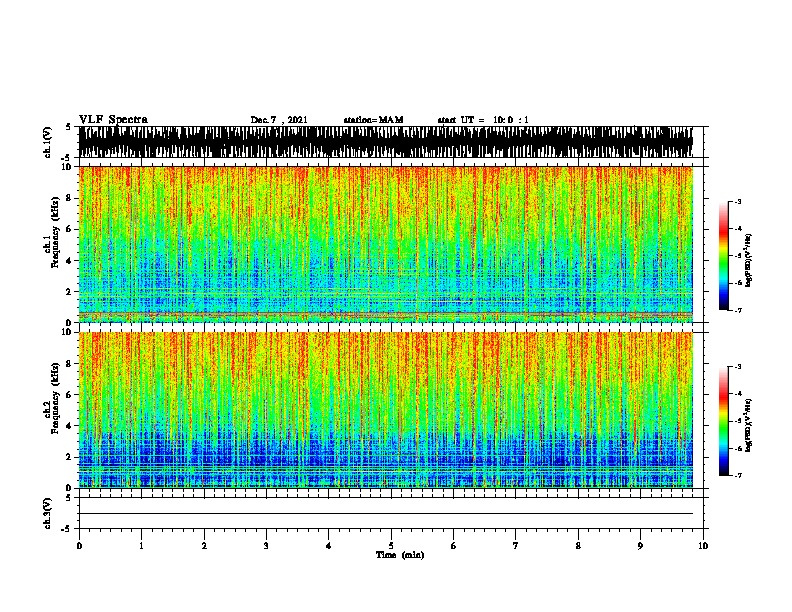
Task: Click the "6" kHz tick of ch.2 spectrogram
Action: tap(70, 395)
